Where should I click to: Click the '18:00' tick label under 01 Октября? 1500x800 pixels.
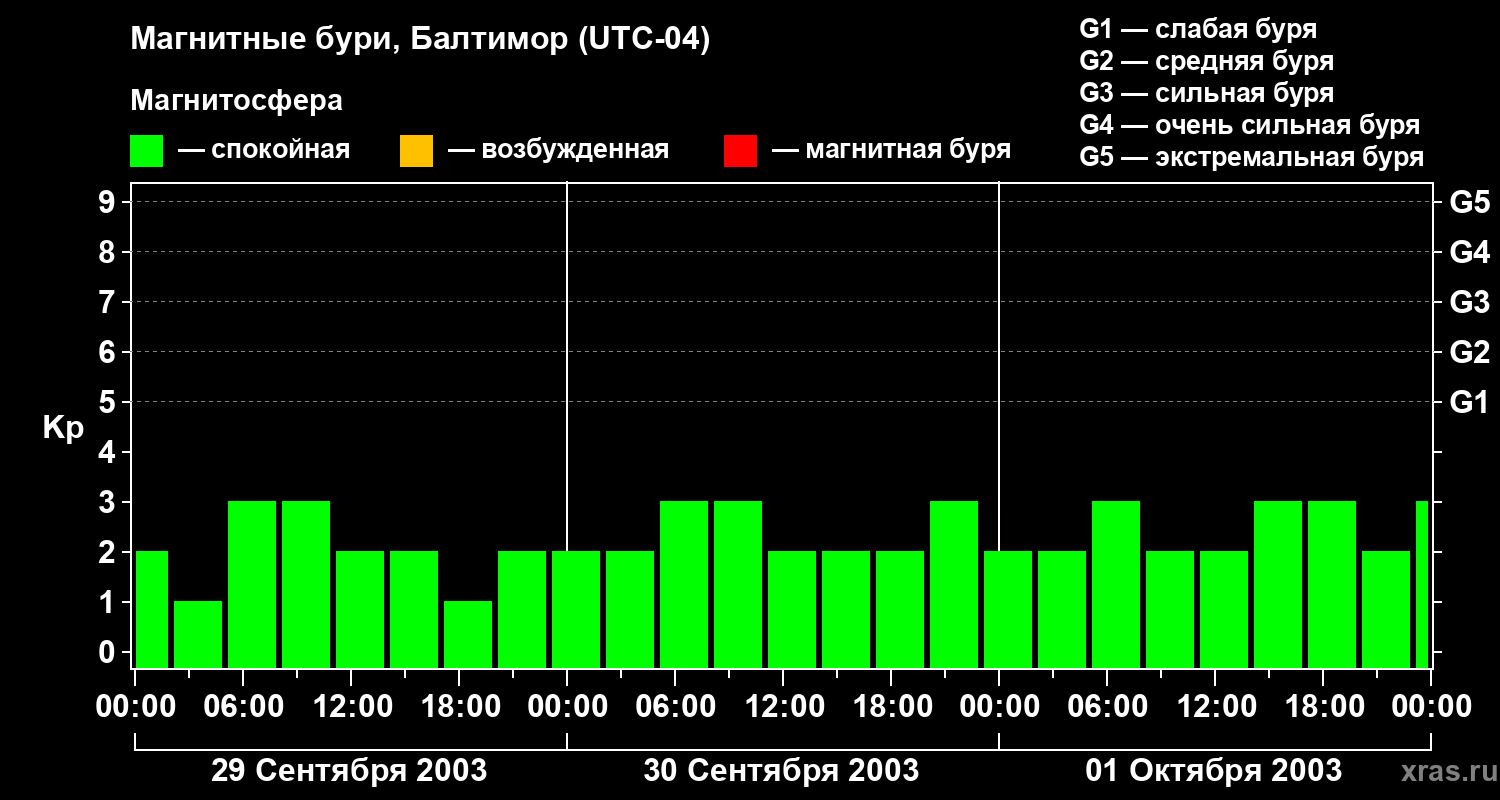pos(1323,707)
